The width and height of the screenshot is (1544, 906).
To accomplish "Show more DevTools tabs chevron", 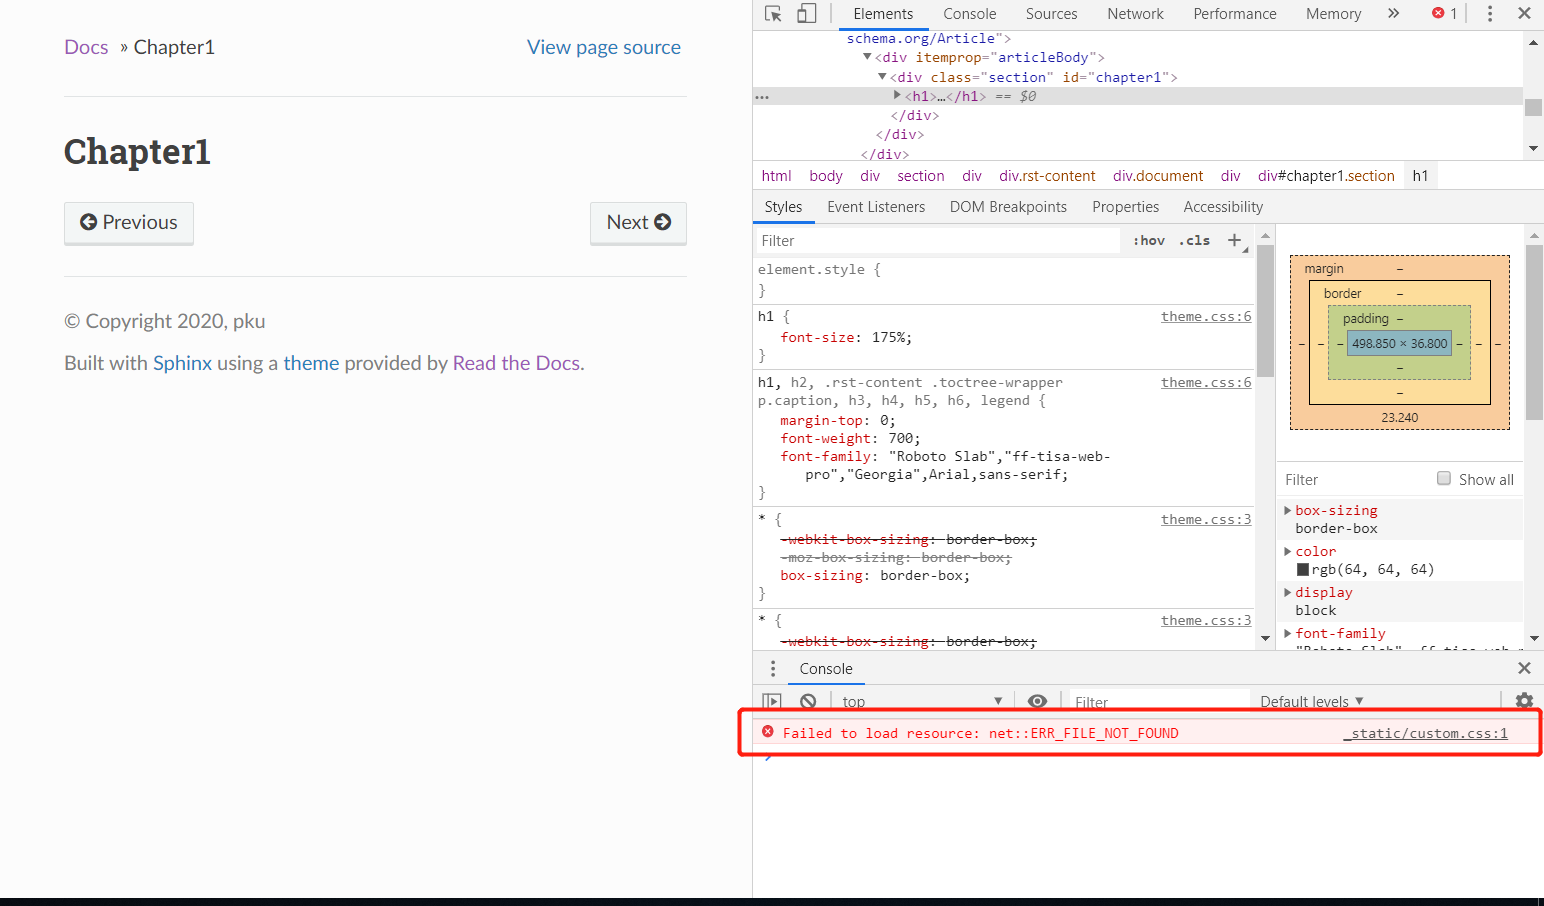I will pyautogui.click(x=1394, y=14).
